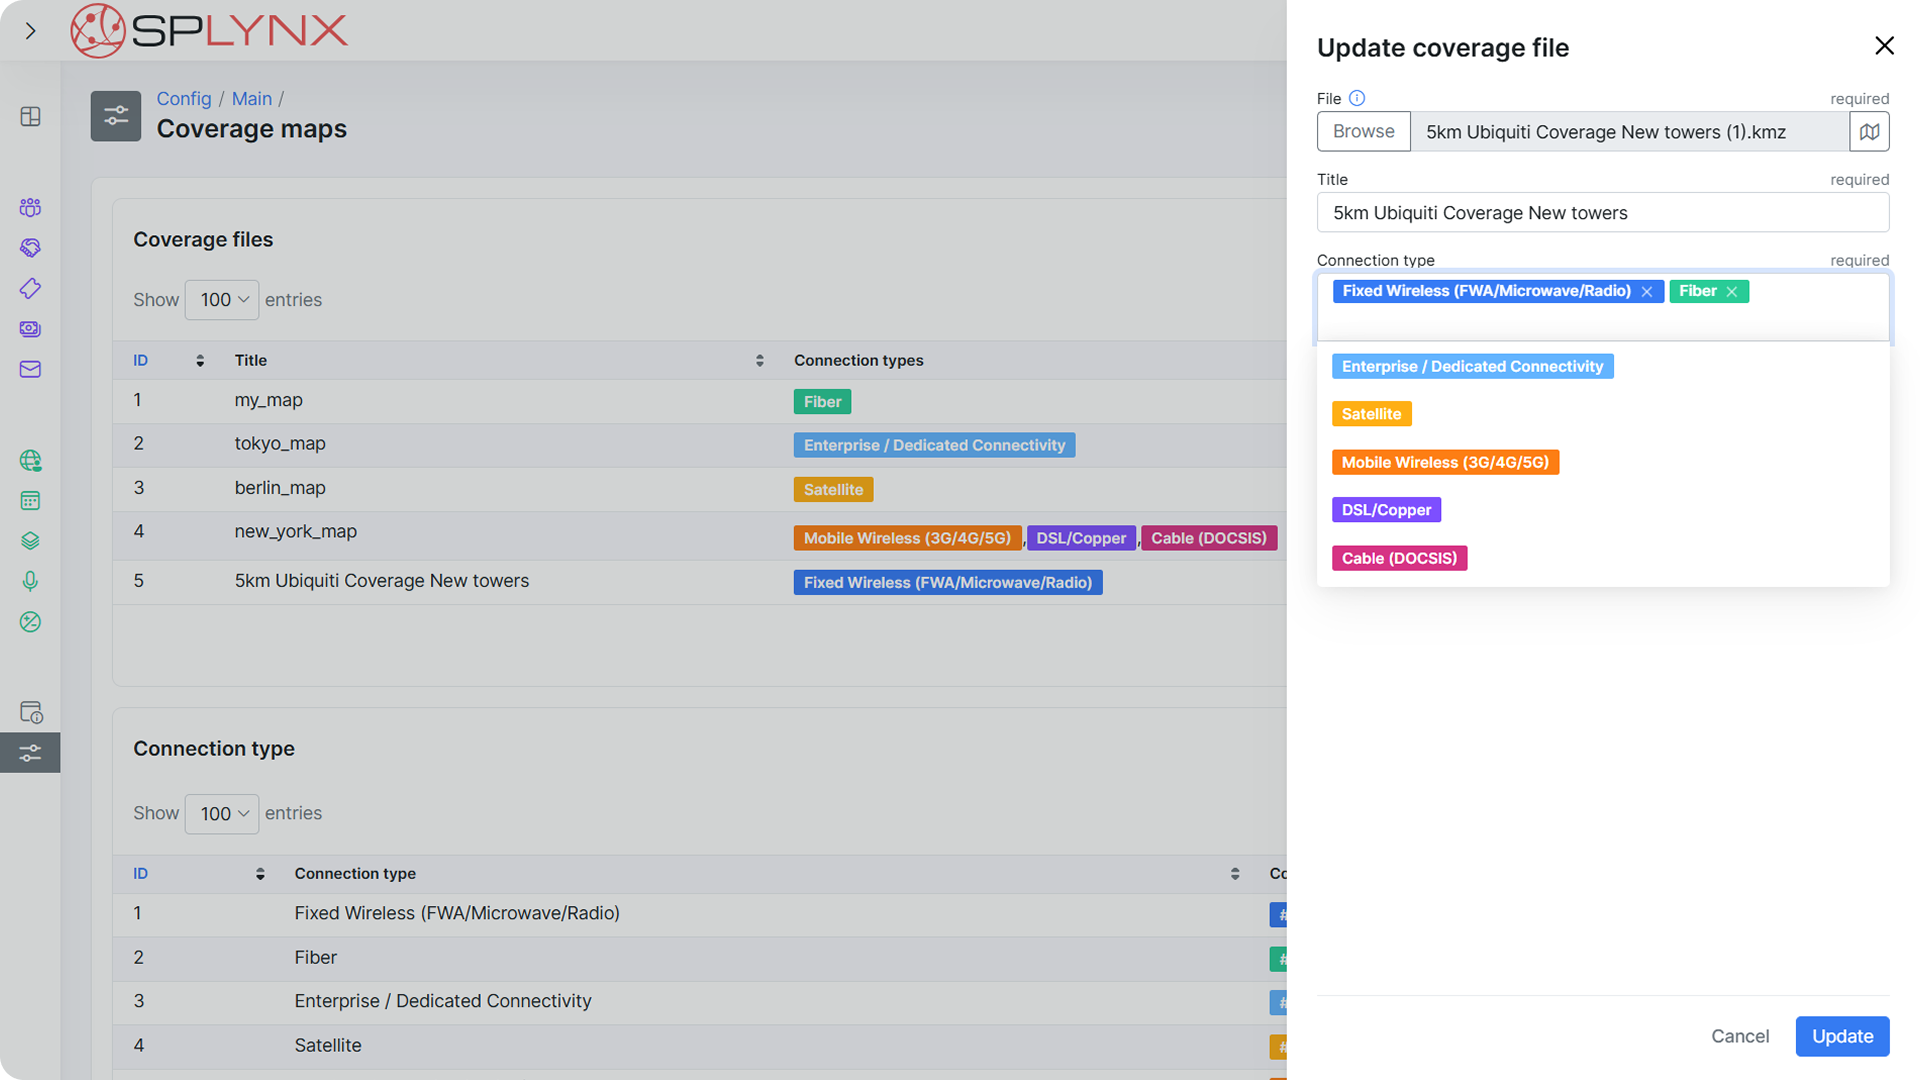1920x1080 pixels.
Task: Go to Main breadcrumb link
Action: point(252,99)
